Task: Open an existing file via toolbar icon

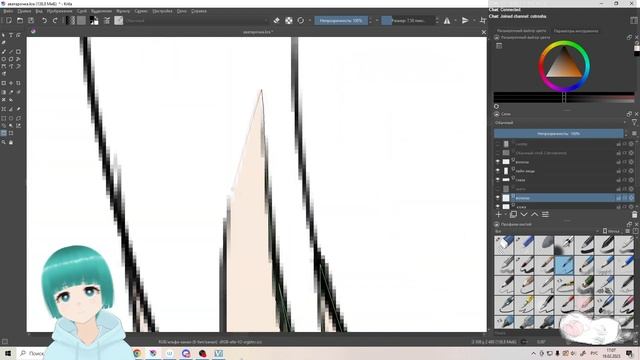Action: pyautogui.click(x=20, y=20)
